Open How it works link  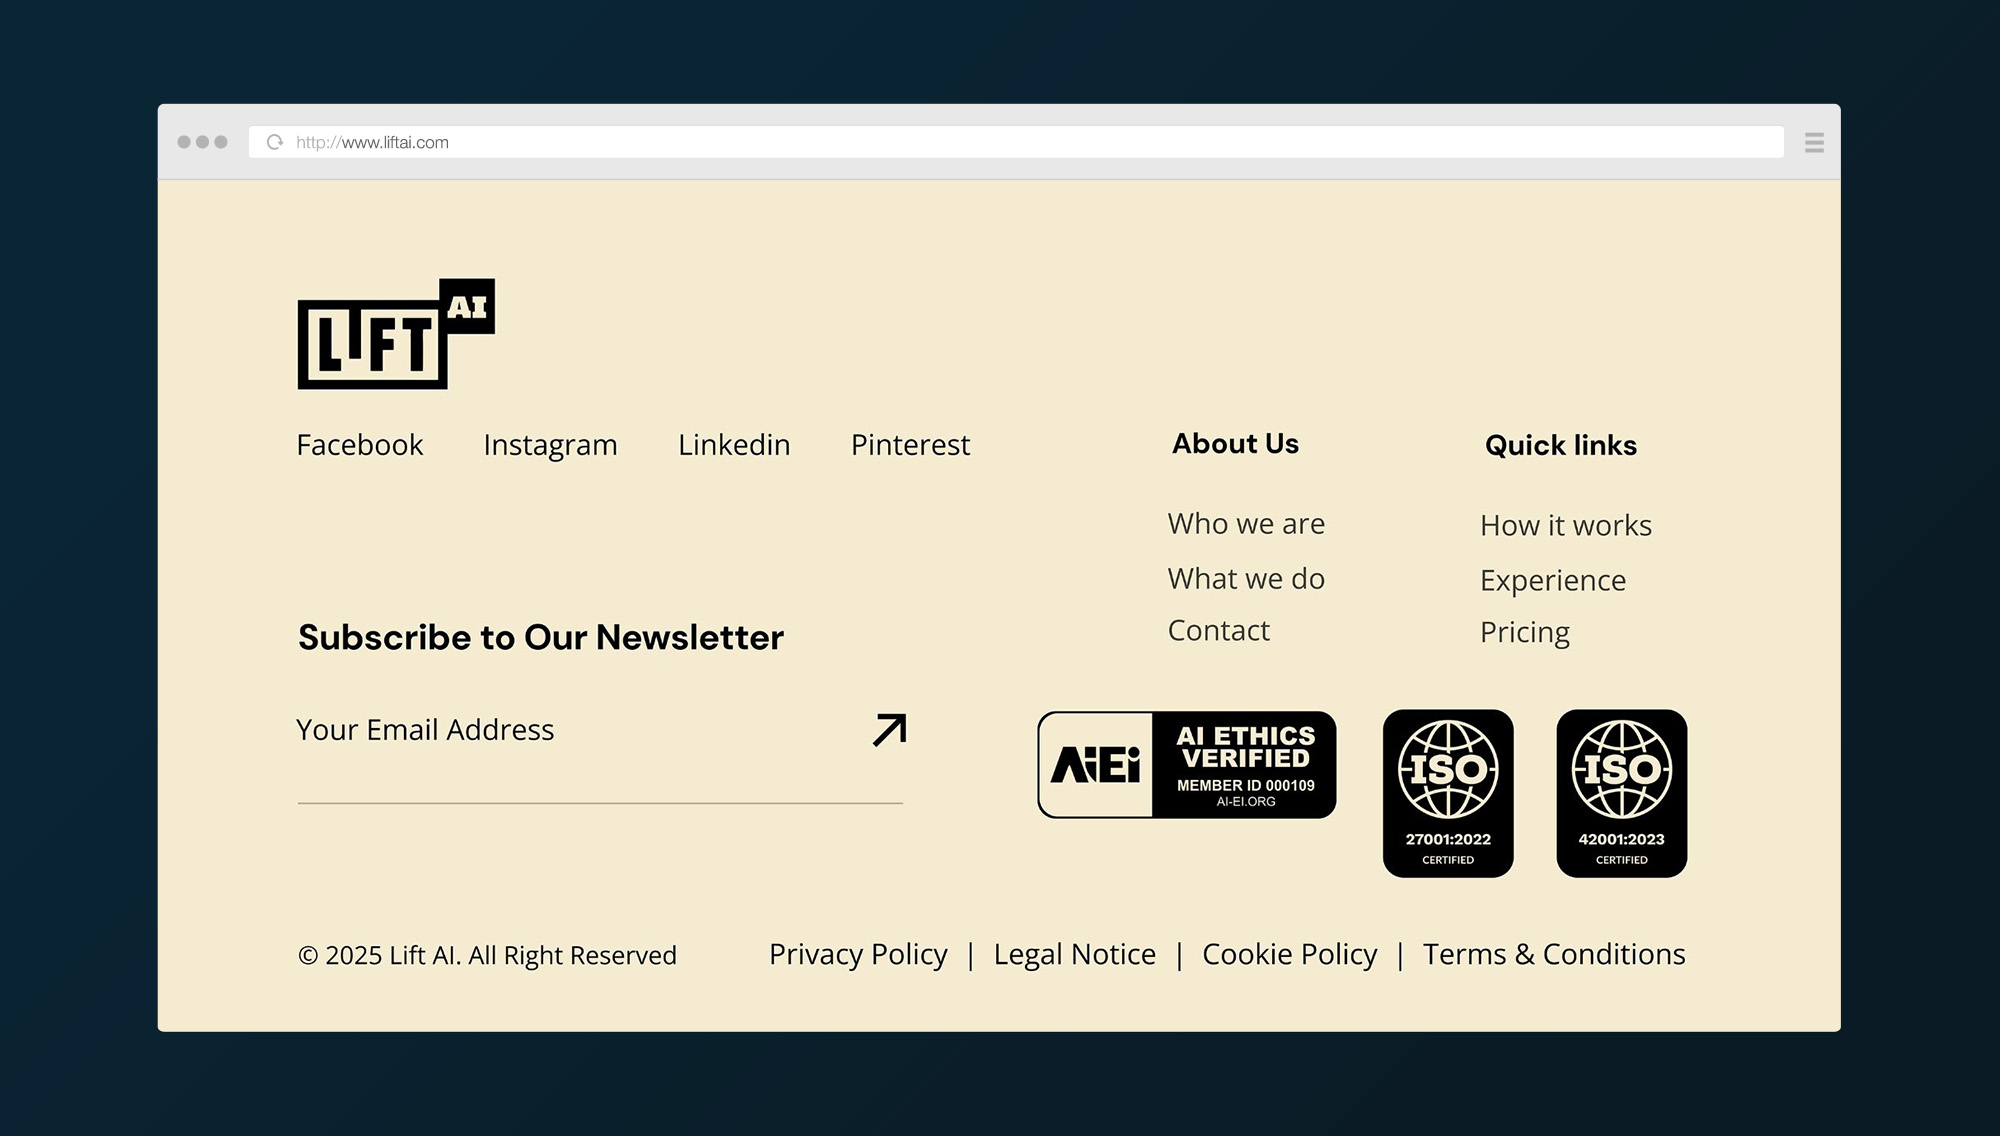(1565, 526)
